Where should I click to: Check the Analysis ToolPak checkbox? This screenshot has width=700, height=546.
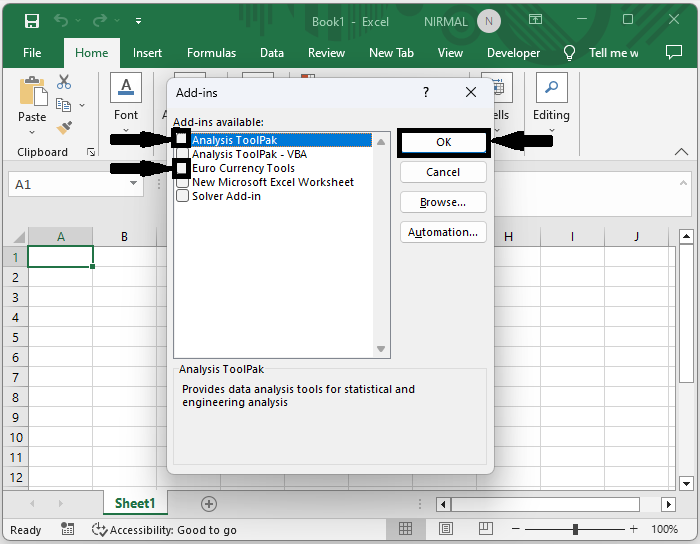tap(181, 139)
